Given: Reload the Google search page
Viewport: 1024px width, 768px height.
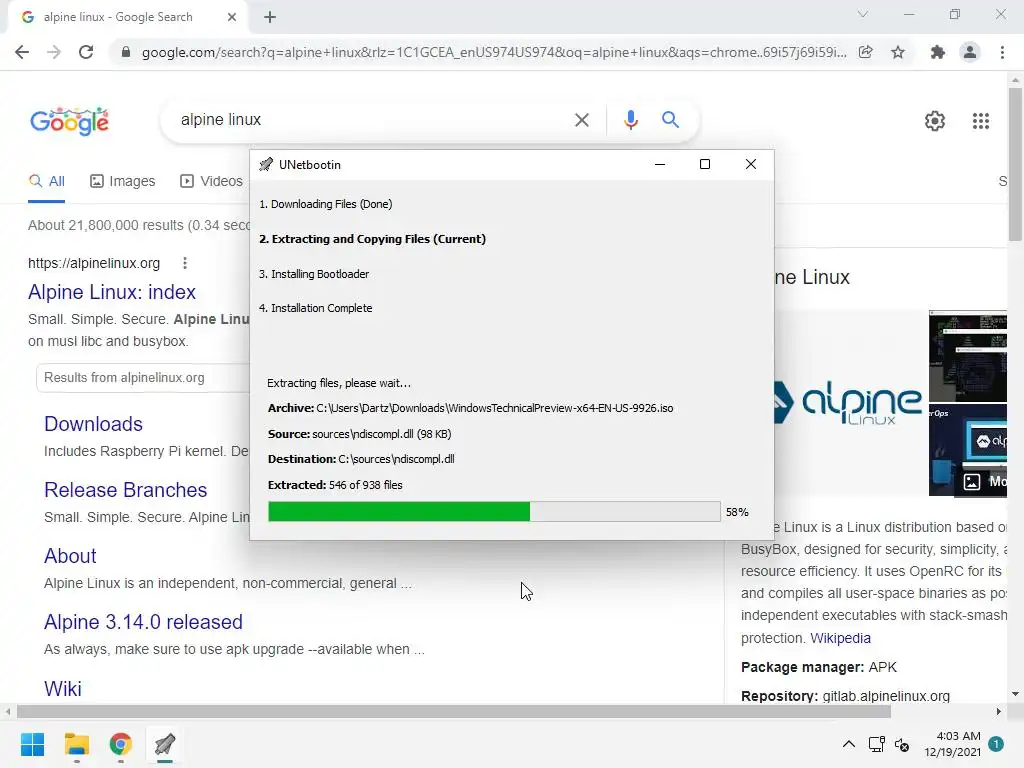Looking at the screenshot, I should [x=86, y=52].
